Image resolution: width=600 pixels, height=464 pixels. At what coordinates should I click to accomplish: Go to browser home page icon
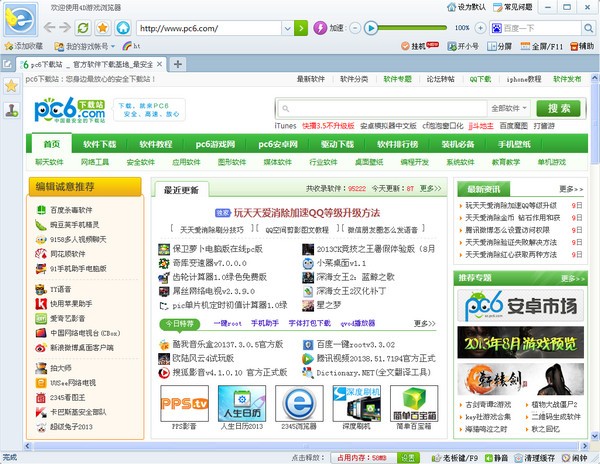[x=123, y=28]
